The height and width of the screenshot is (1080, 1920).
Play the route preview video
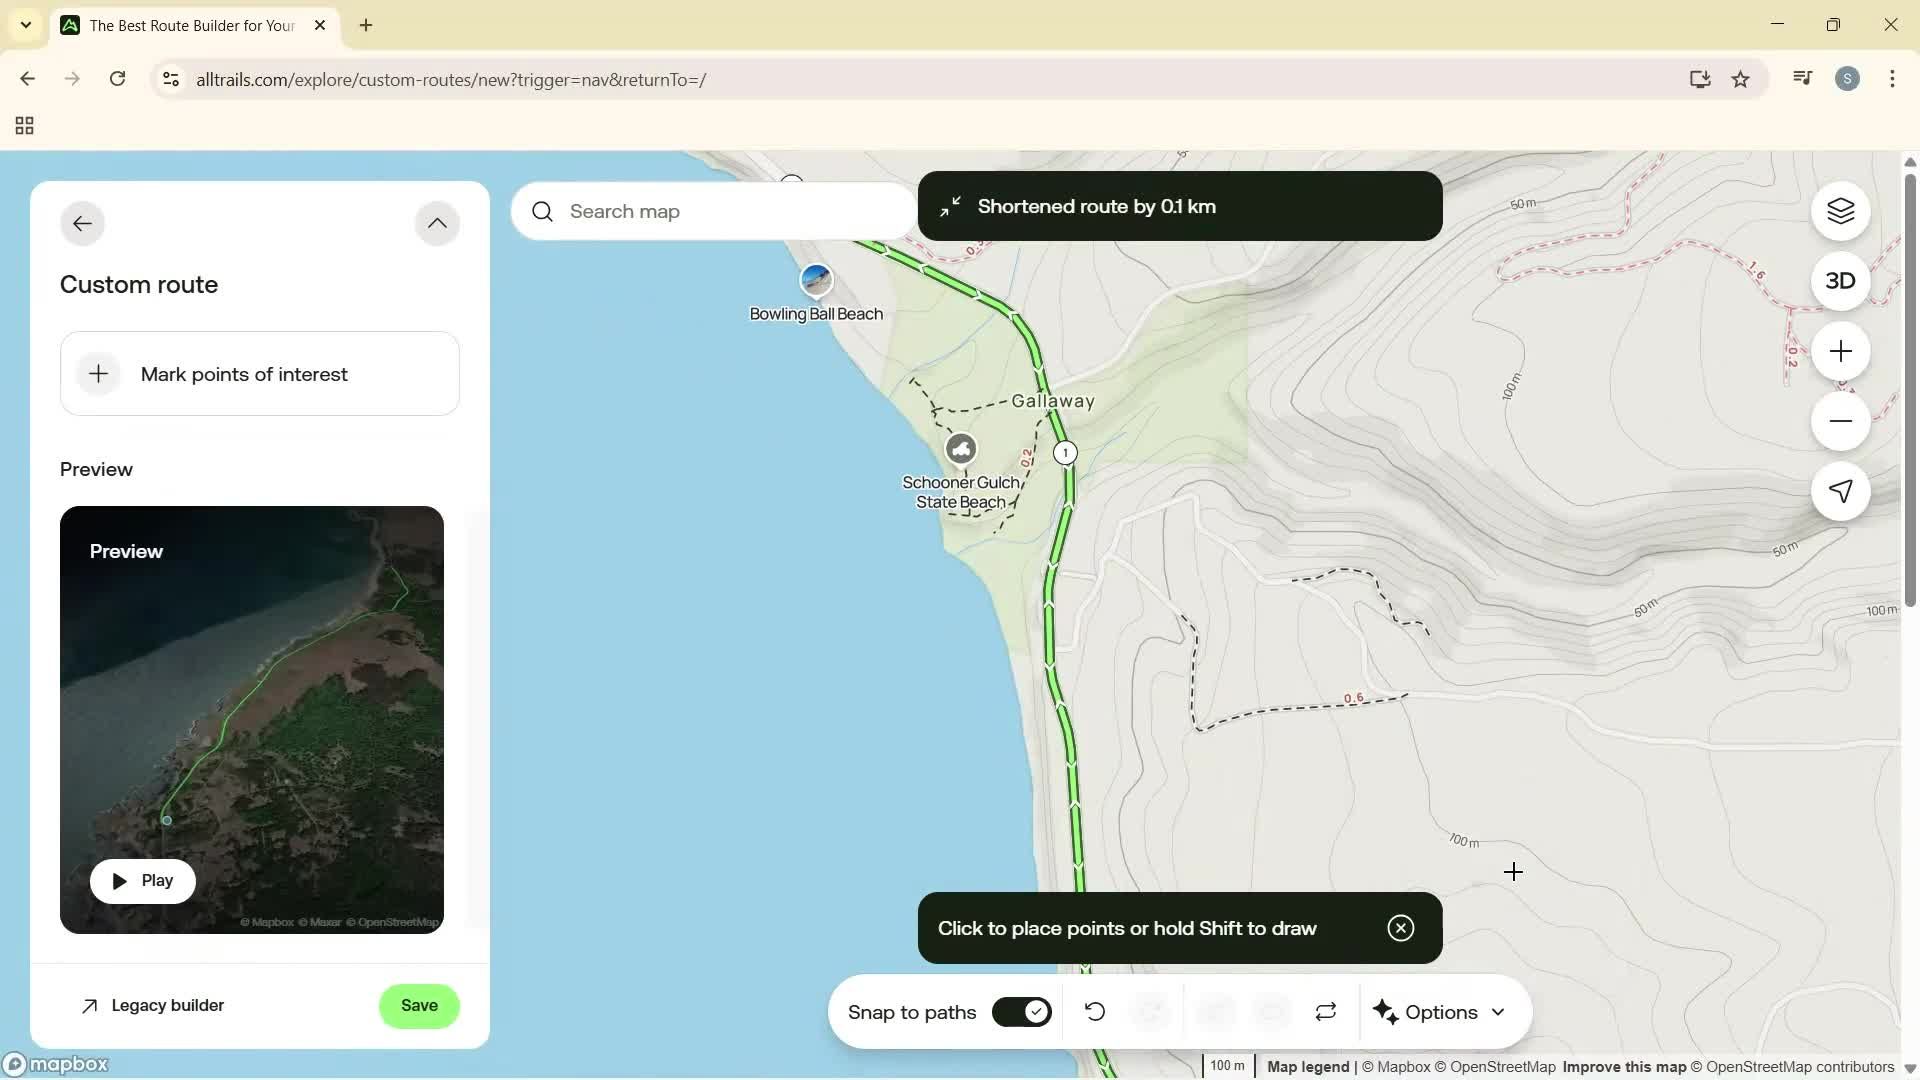142,880
